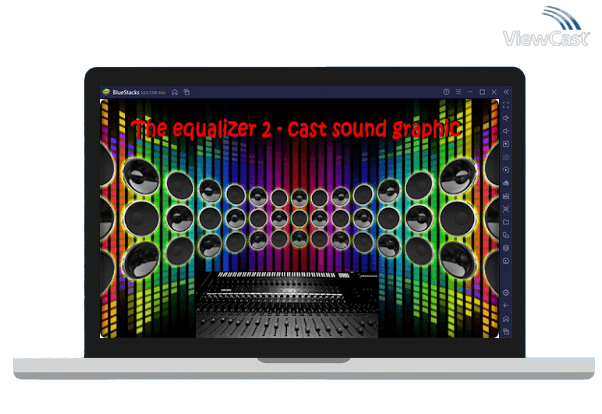The height and width of the screenshot is (414, 602).
Task: Open recent apps from the bottom sidebar icon
Action: pos(506,331)
